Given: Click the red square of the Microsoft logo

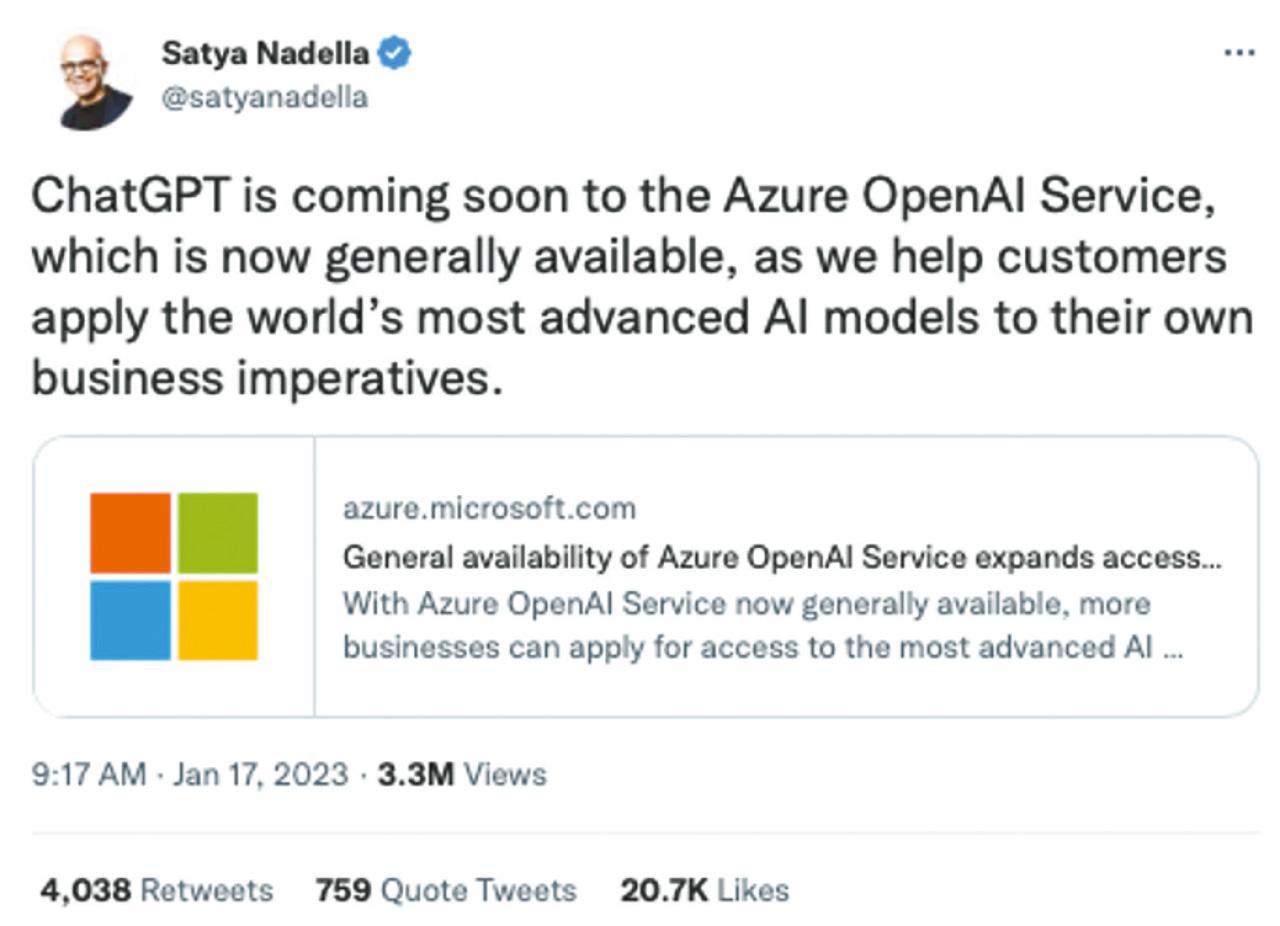Looking at the screenshot, I should 130,532.
